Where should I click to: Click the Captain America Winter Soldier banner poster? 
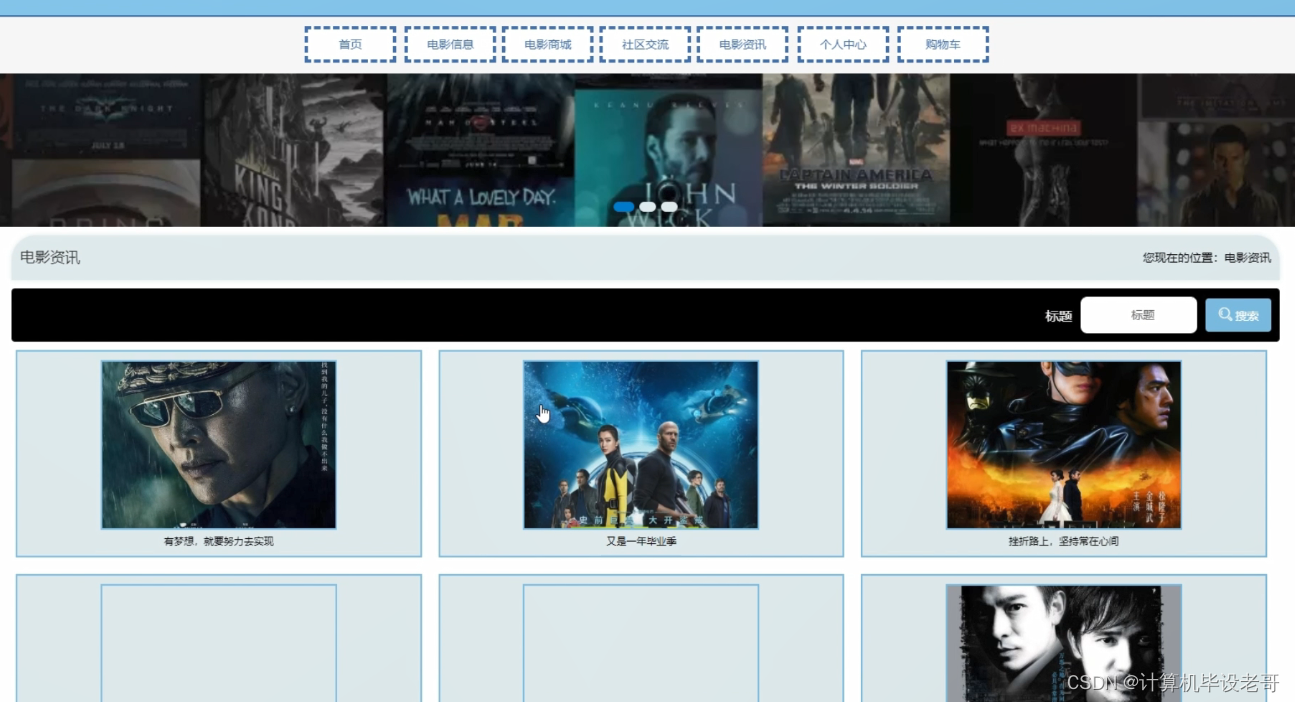[x=856, y=150]
